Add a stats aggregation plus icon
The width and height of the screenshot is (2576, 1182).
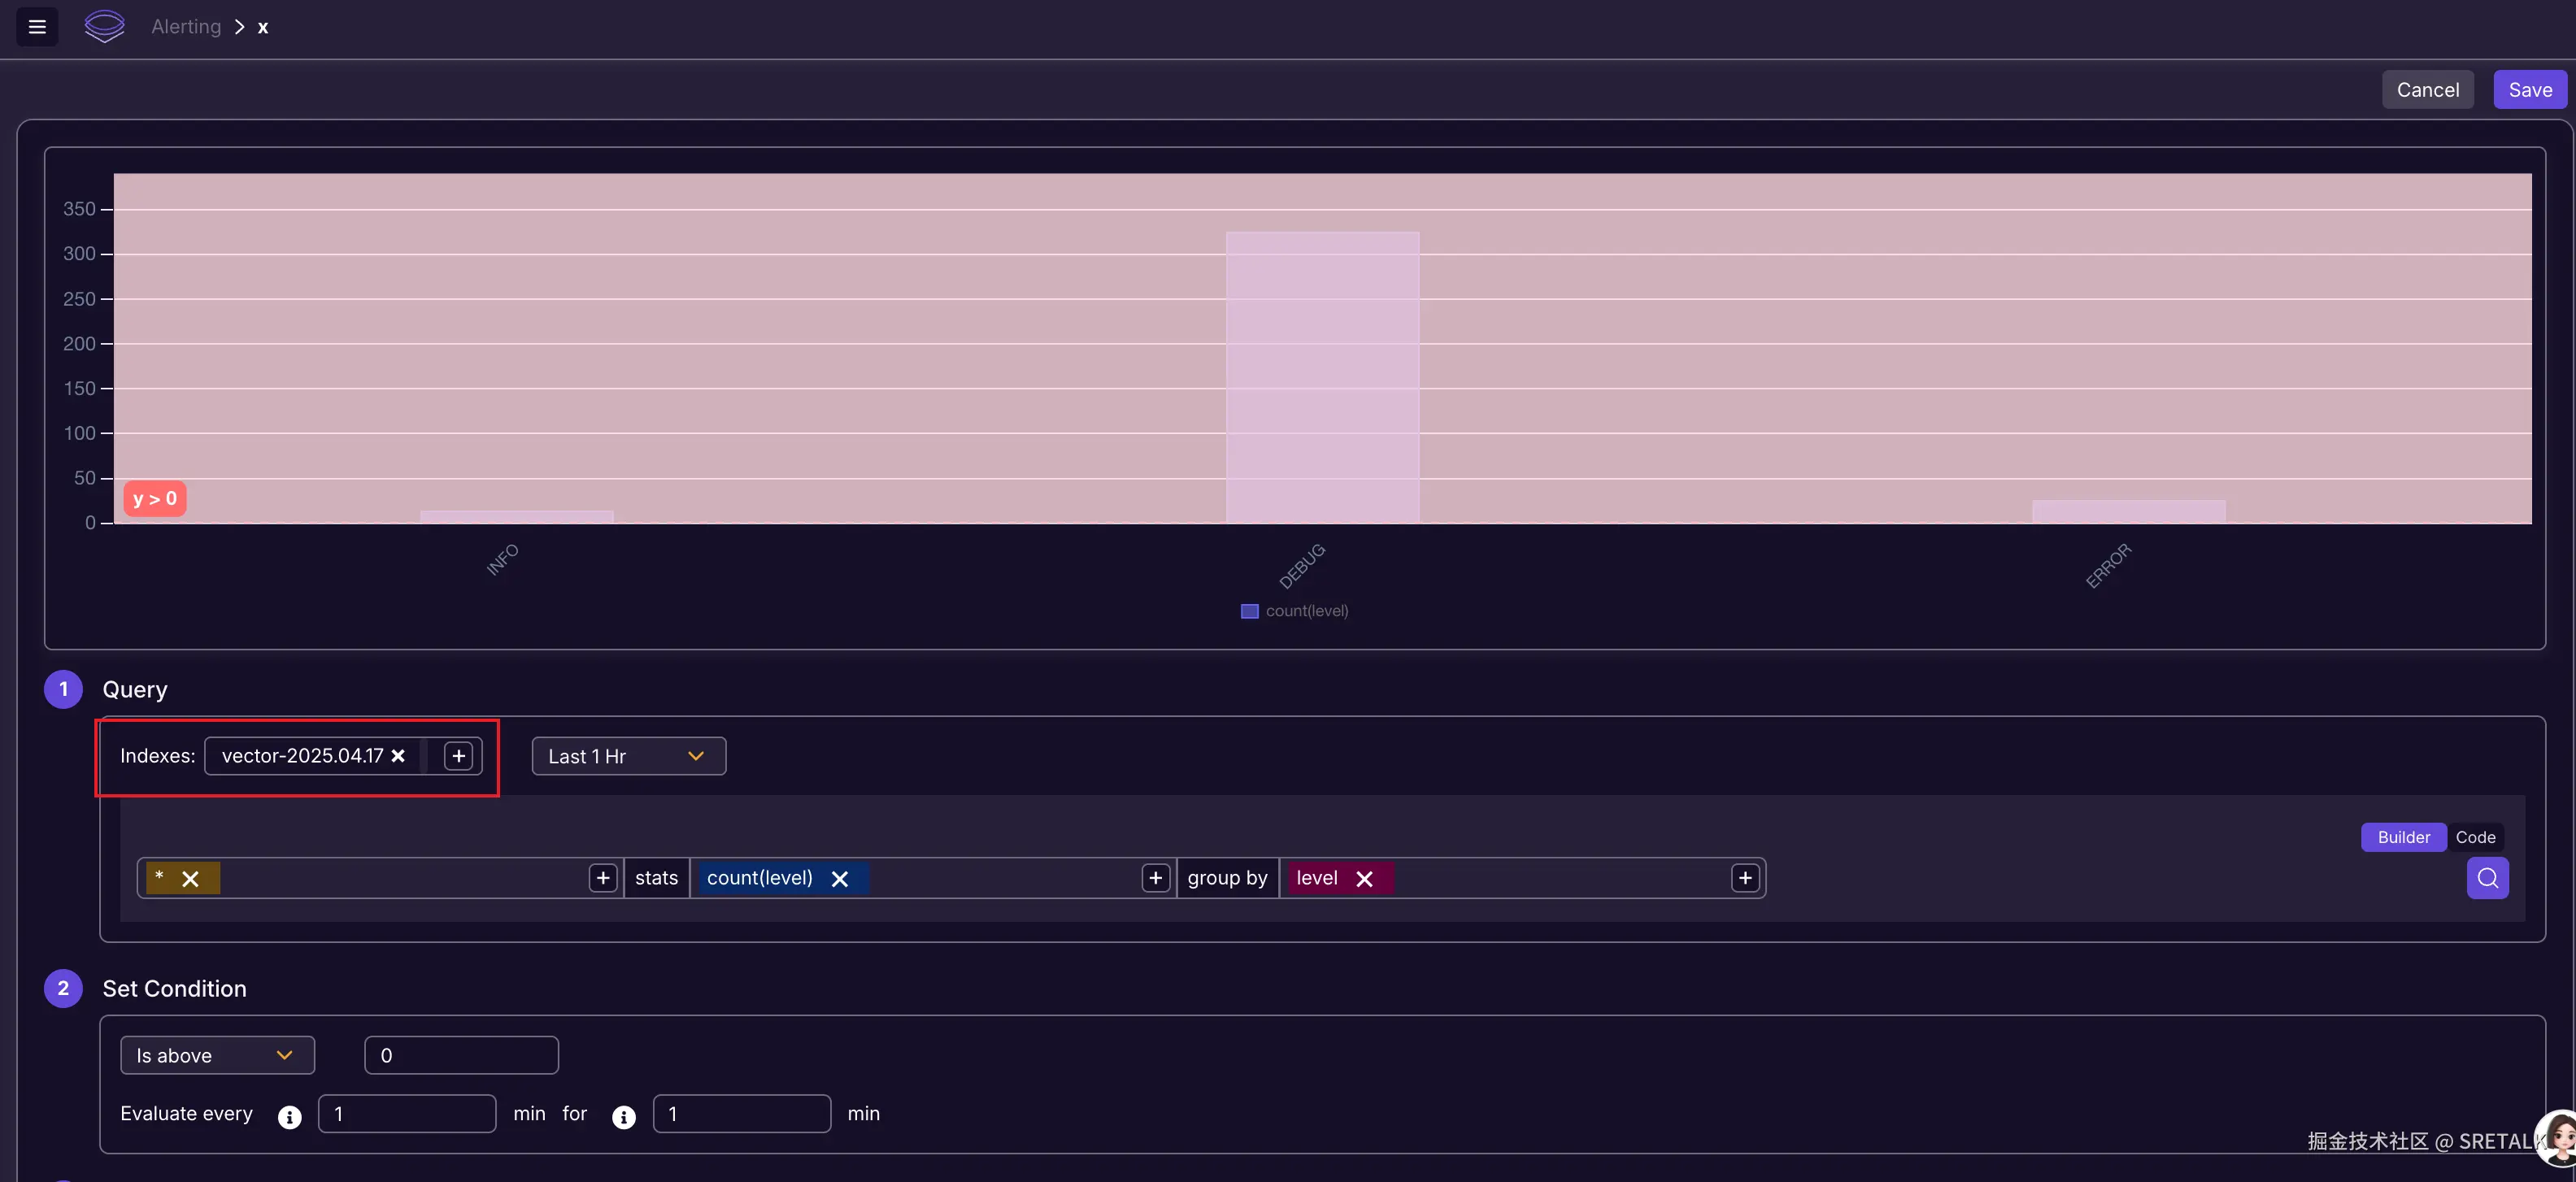[x=1155, y=878]
